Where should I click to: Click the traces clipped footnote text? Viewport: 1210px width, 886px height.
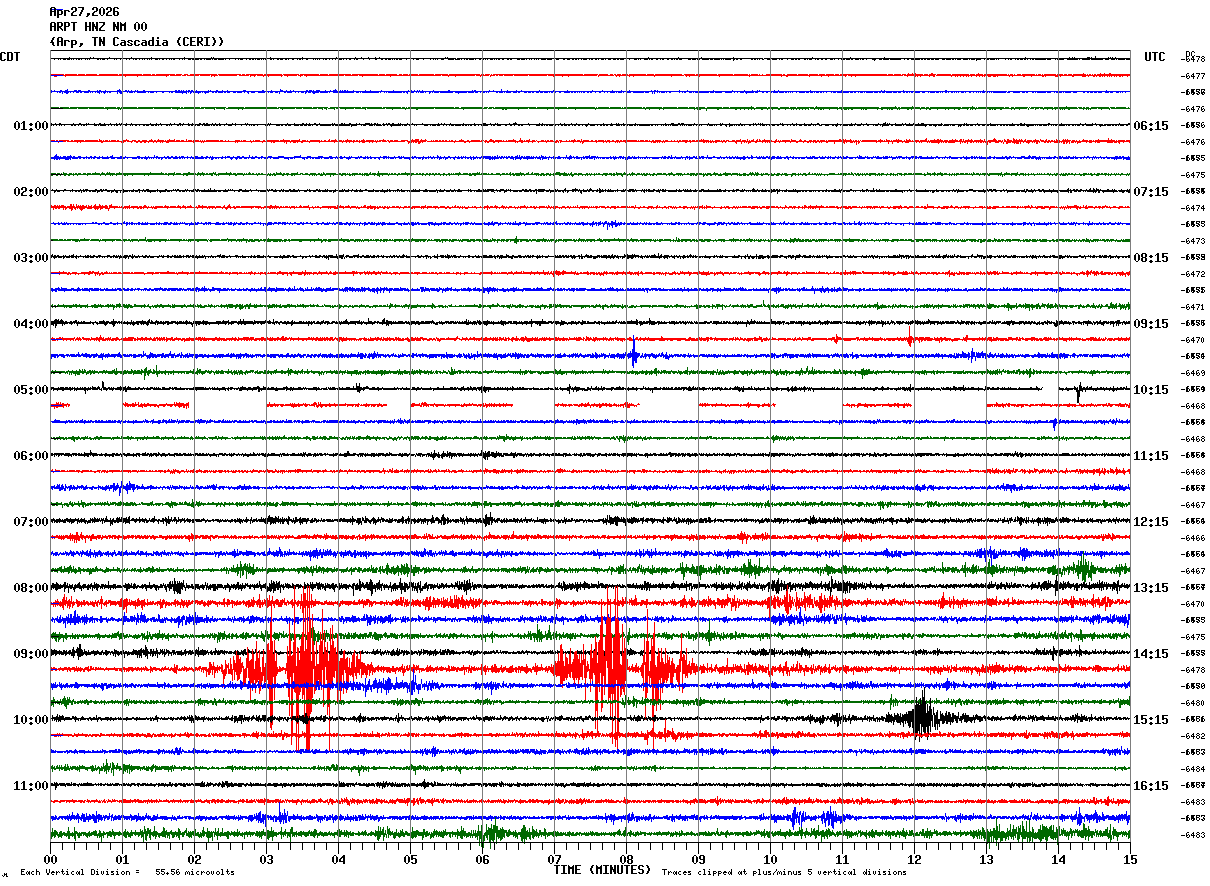pyautogui.click(x=784, y=873)
